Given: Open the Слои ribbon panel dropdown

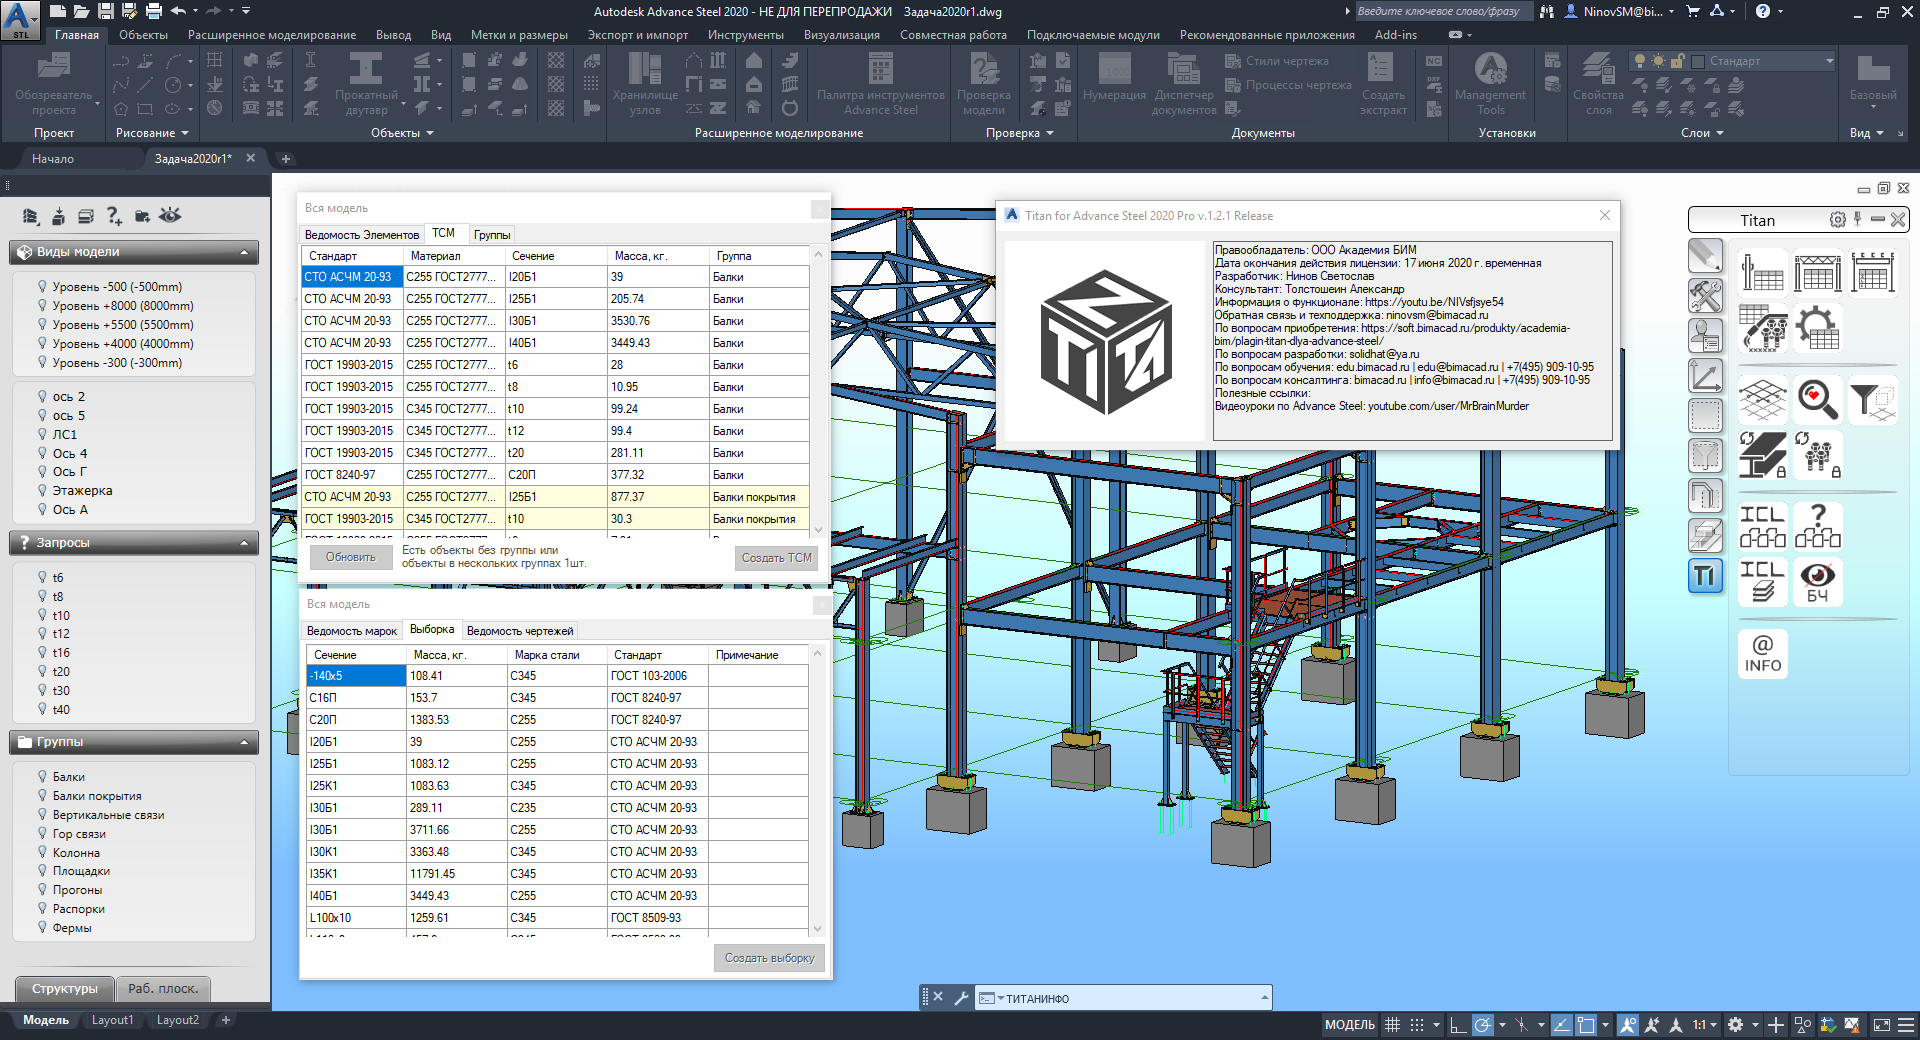Looking at the screenshot, I should click(1702, 133).
